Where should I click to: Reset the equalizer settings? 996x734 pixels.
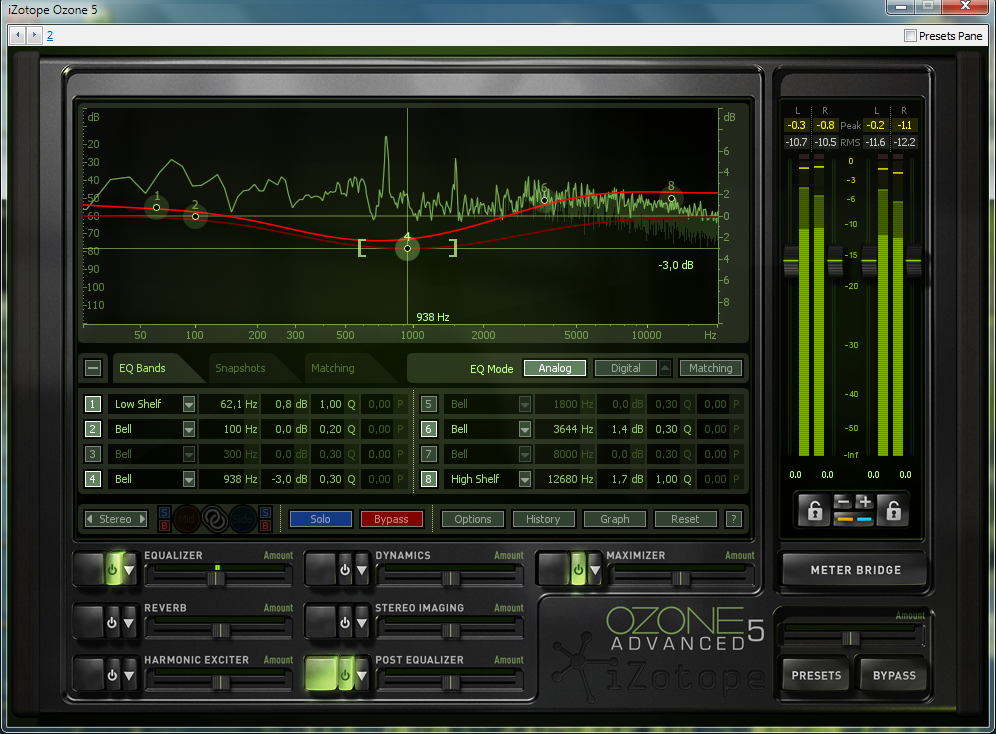pos(685,519)
